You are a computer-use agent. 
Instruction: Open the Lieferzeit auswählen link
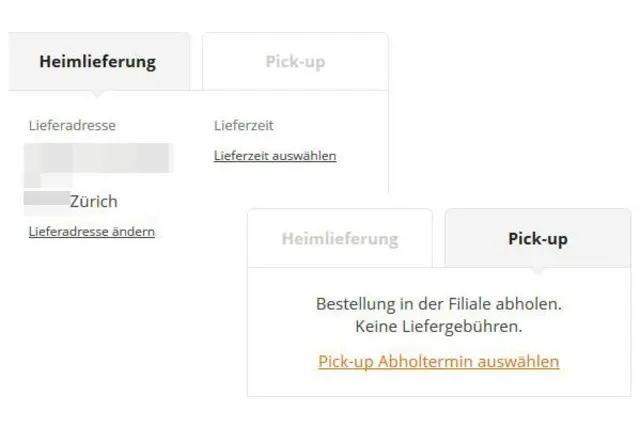point(275,155)
